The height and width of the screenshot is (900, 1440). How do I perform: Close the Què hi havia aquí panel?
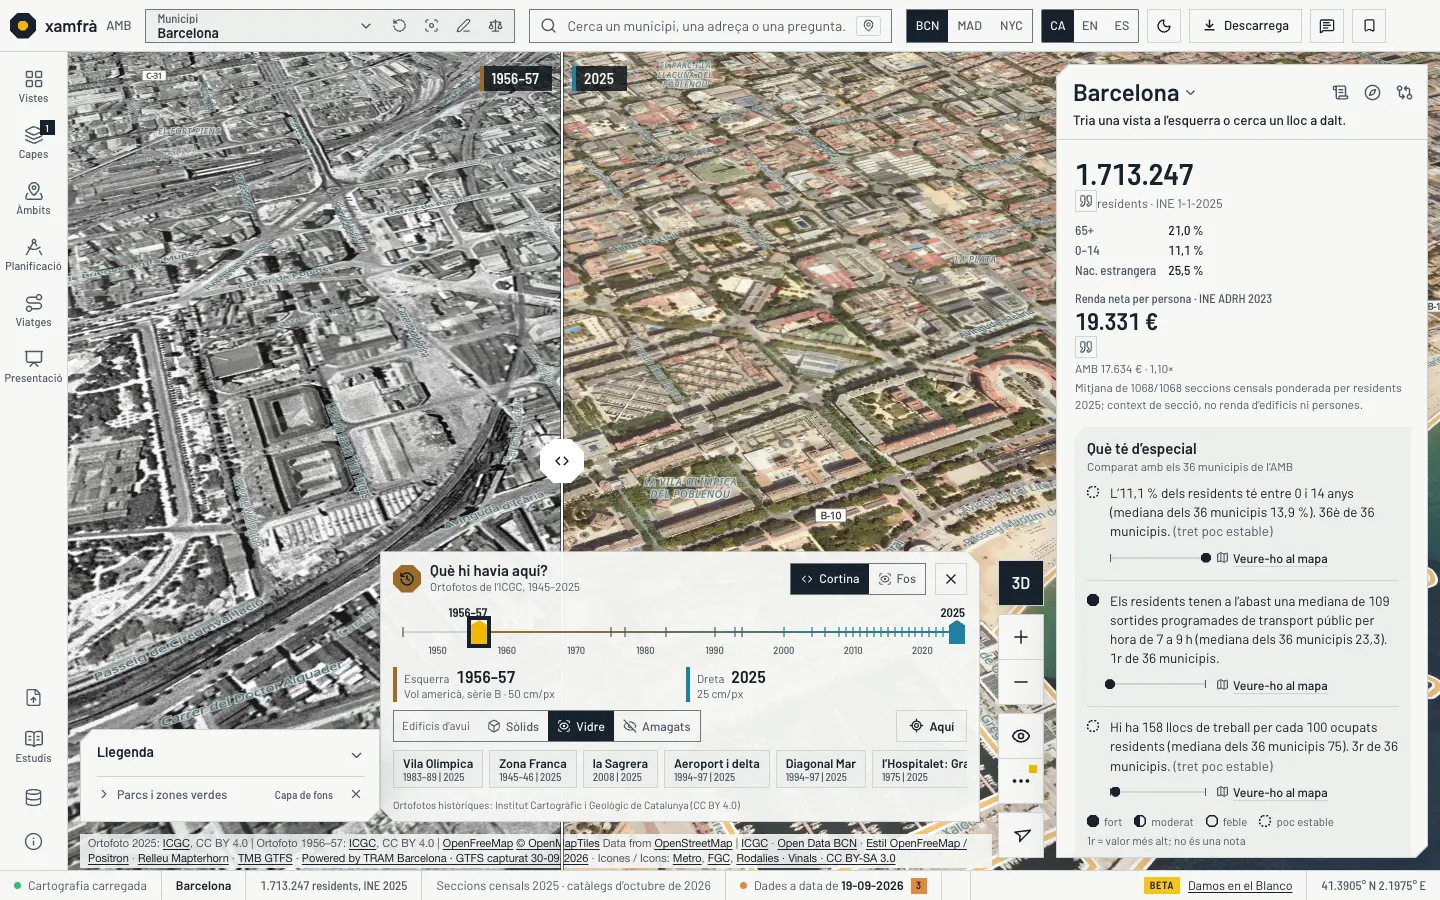951,579
